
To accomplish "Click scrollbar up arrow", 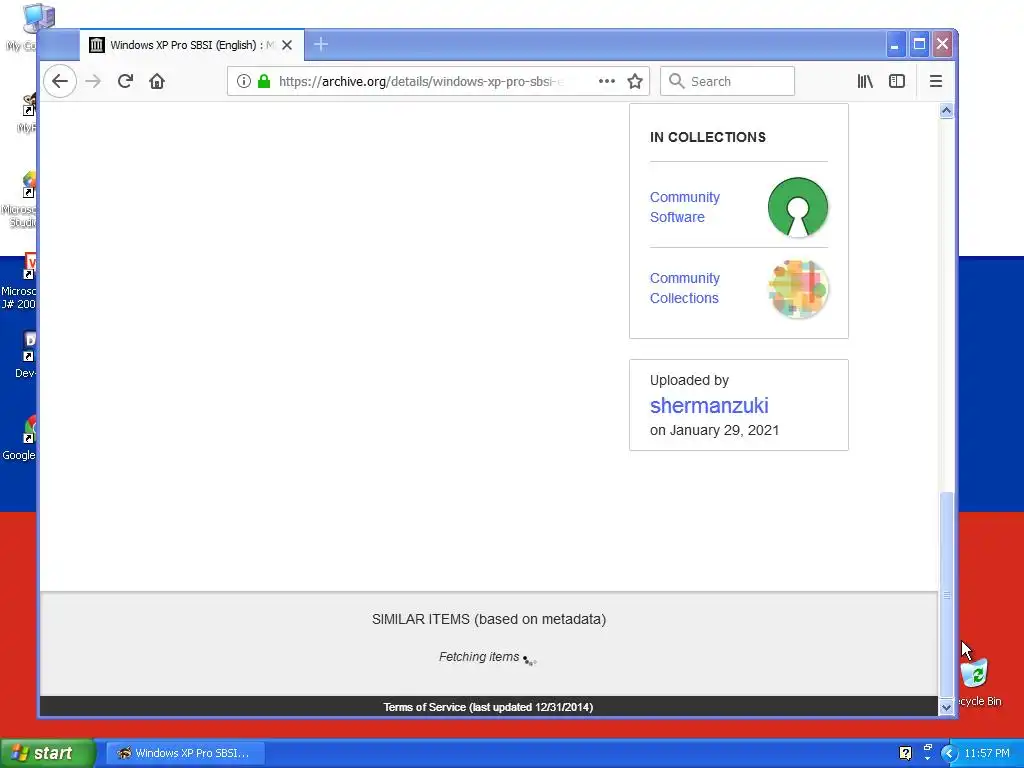I will pyautogui.click(x=946, y=111).
